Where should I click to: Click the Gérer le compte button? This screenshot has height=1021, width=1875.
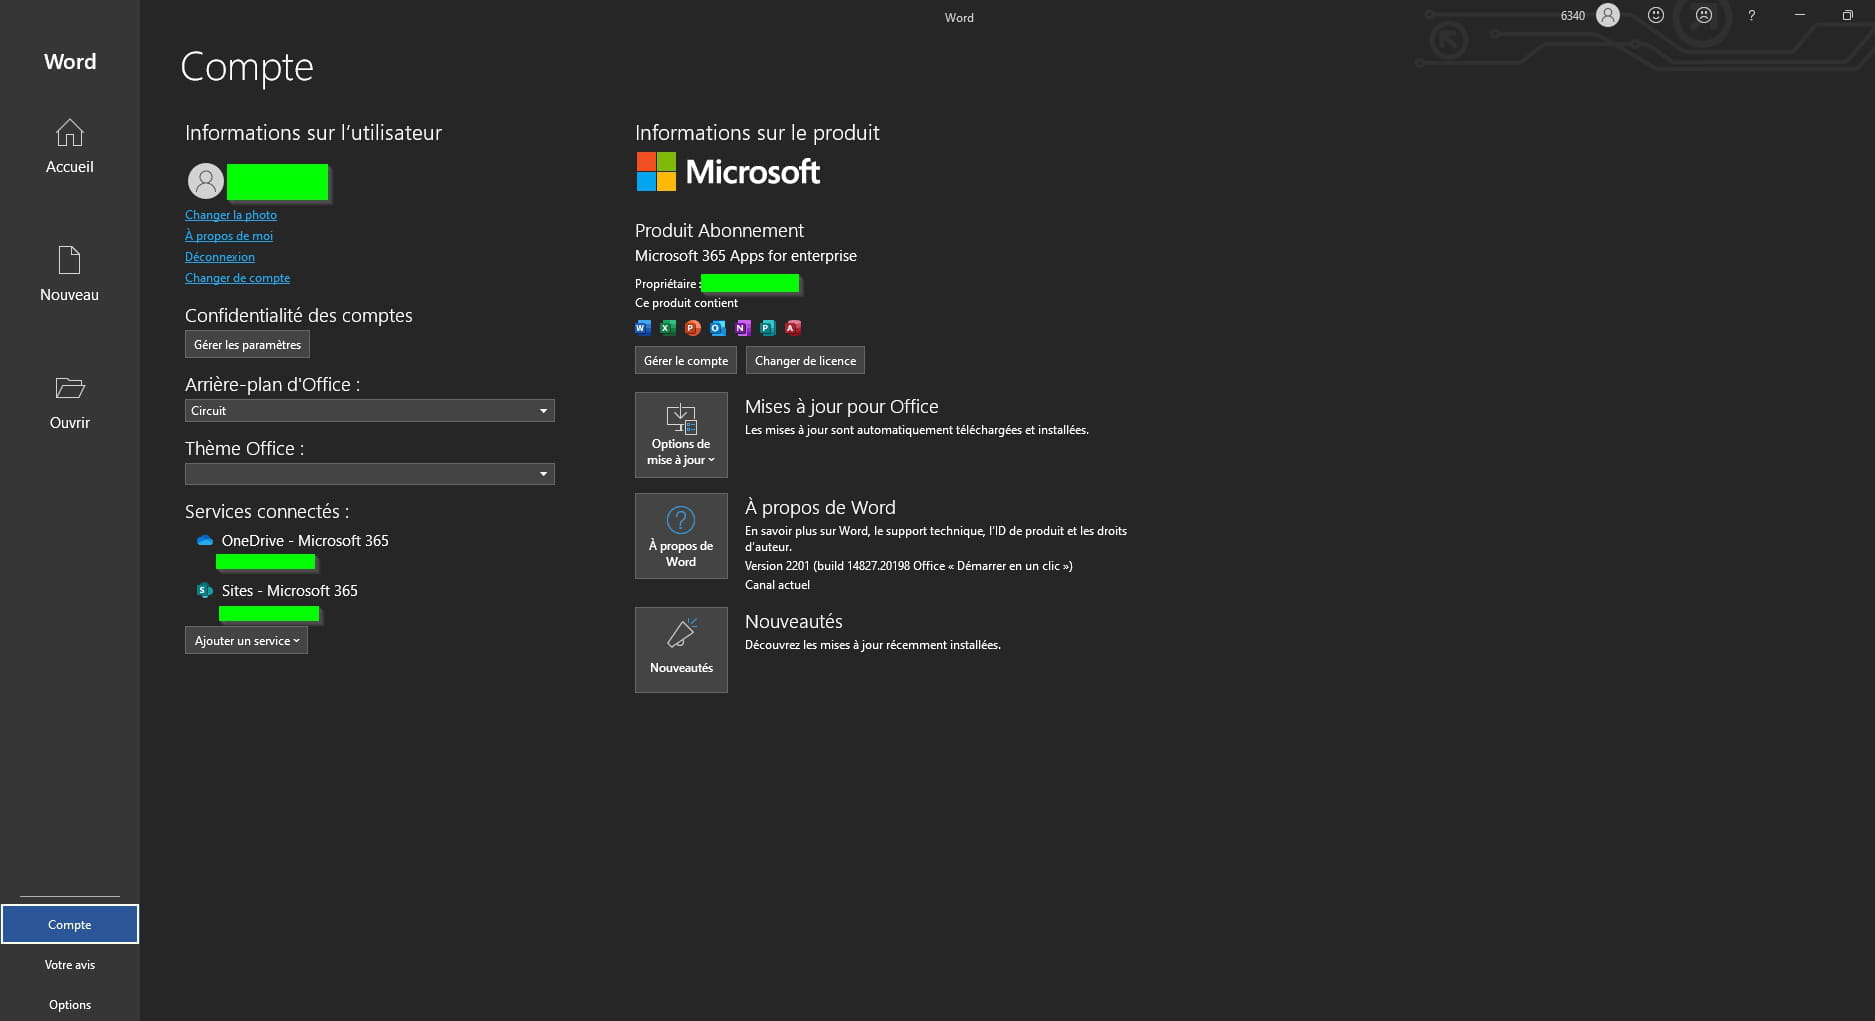coord(686,360)
